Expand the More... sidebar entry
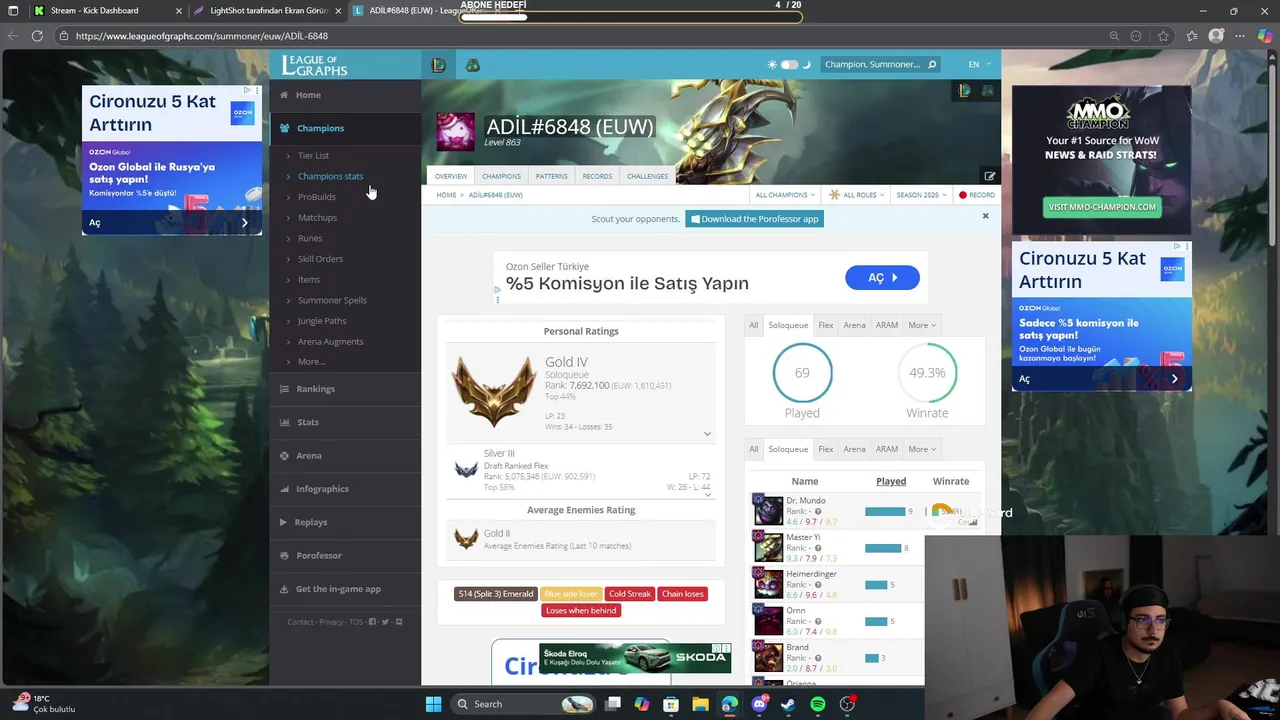The image size is (1280, 720). click(x=311, y=362)
